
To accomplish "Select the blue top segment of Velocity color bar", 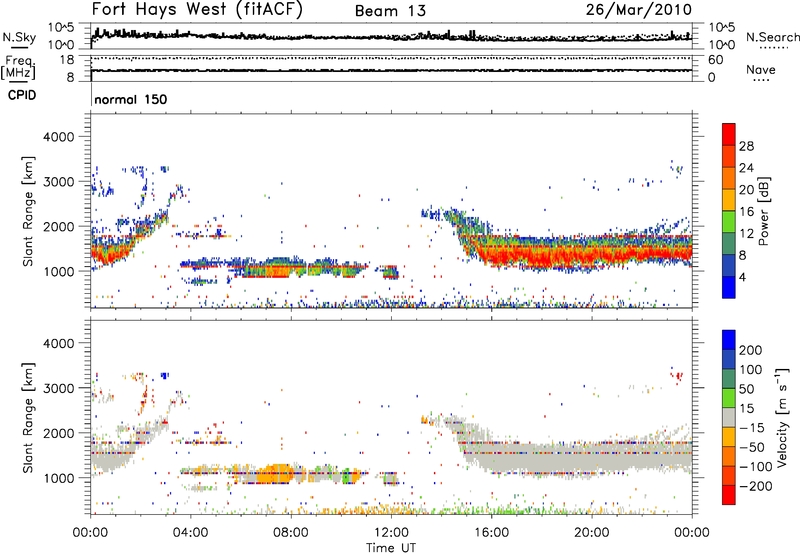I will [729, 340].
